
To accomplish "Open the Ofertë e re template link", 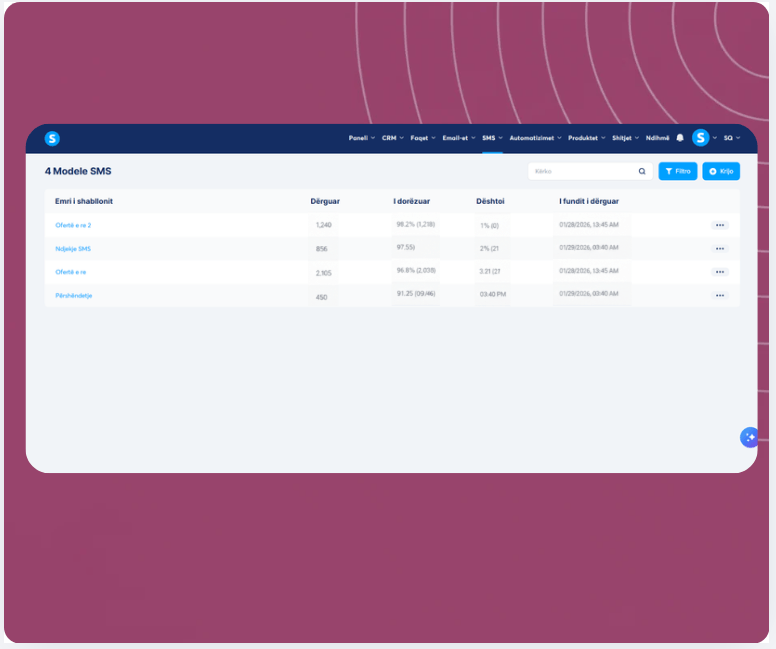I will pyautogui.click(x=70, y=272).
